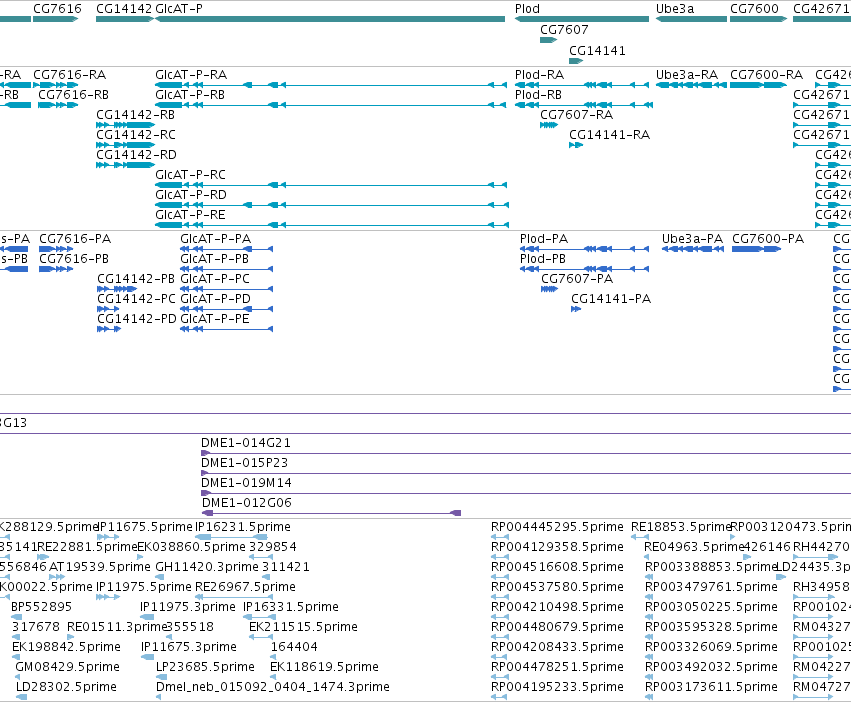
Task: Select the LD28302.5prime EST
Action: [x=21, y=697]
